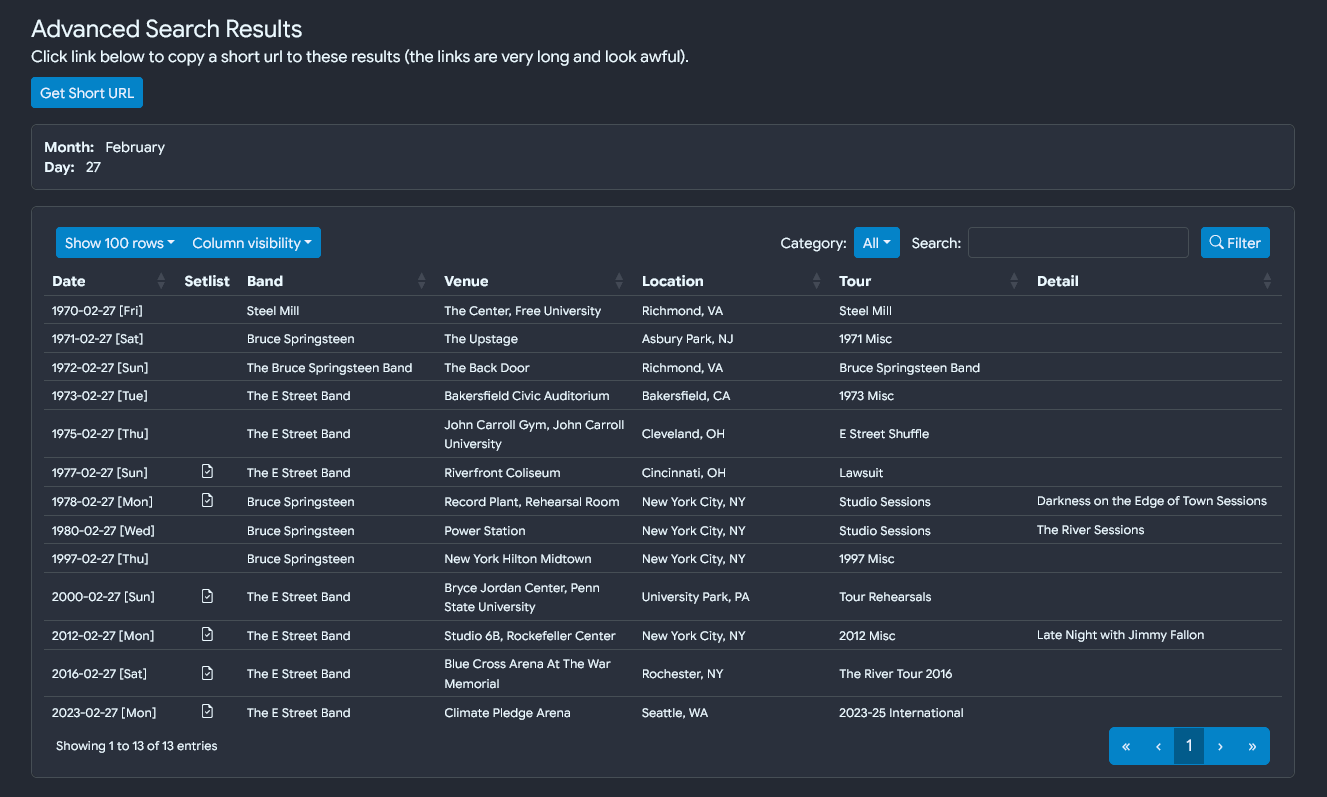This screenshot has height=797, width=1327.
Task: Open the Category All dropdown
Action: click(x=876, y=243)
